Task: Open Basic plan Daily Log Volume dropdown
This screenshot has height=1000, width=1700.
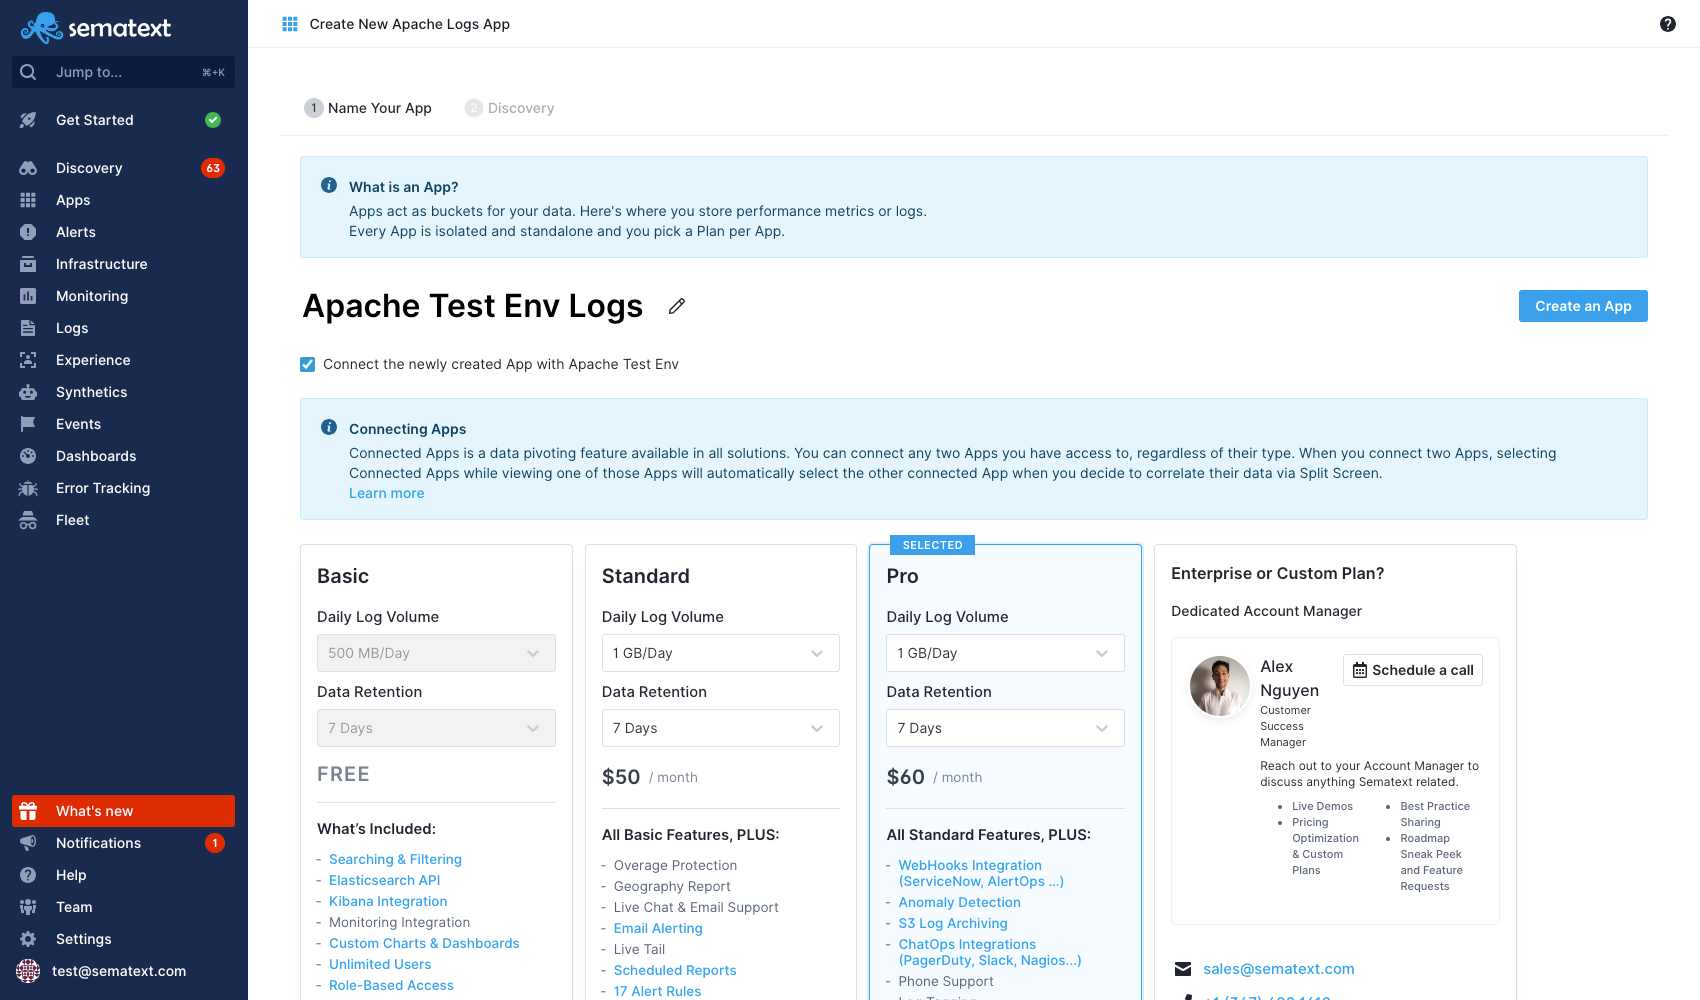Action: (436, 653)
